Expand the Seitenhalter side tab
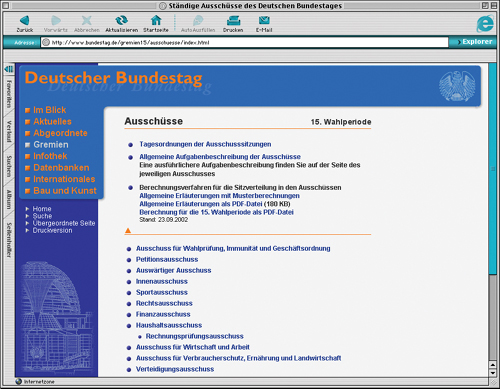Viewport: 500px width, 389px height. (9, 240)
